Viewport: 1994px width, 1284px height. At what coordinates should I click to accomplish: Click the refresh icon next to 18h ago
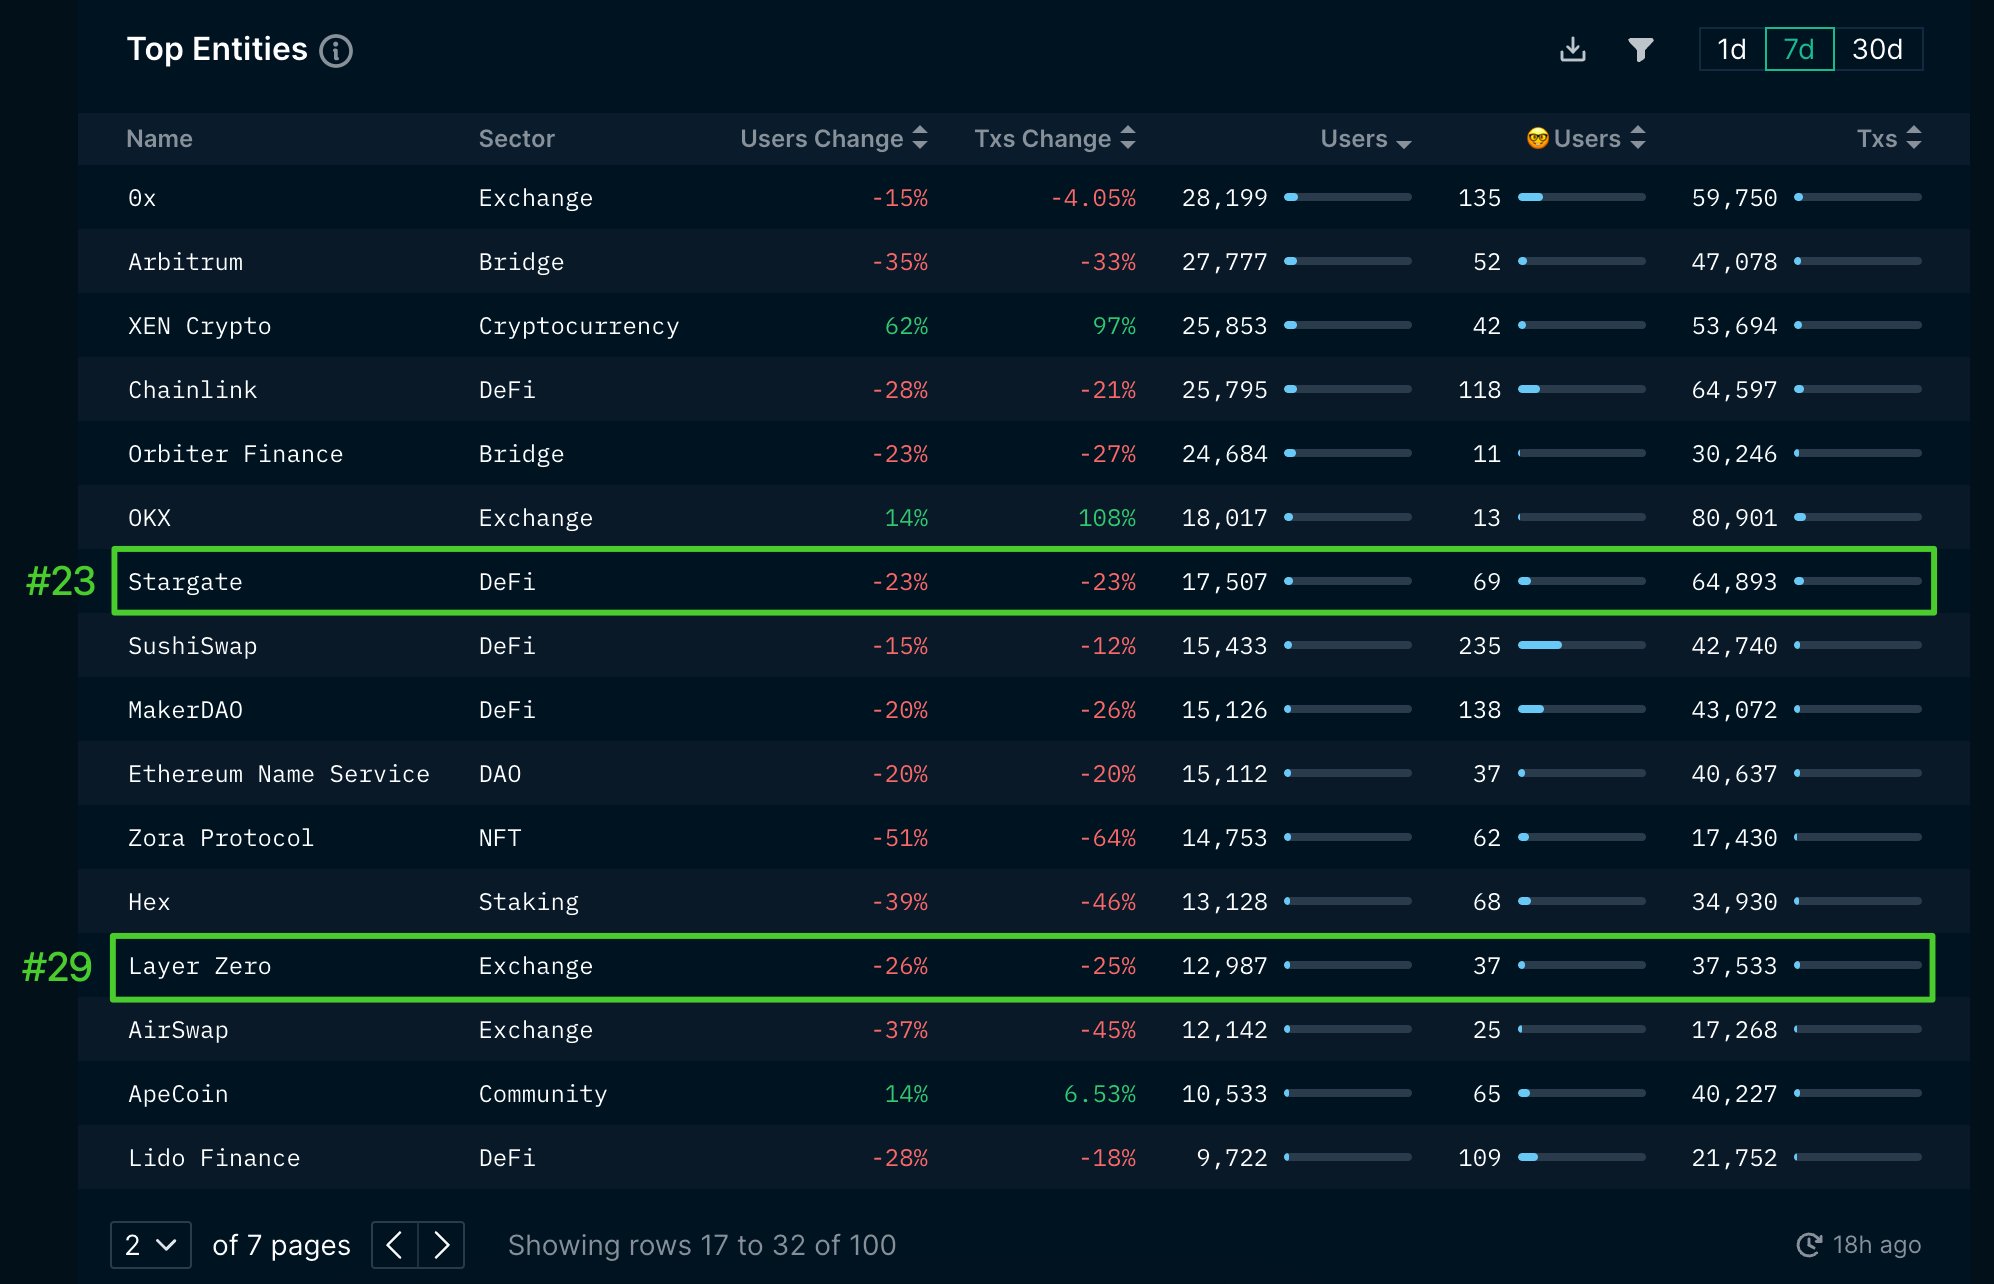pos(1809,1245)
